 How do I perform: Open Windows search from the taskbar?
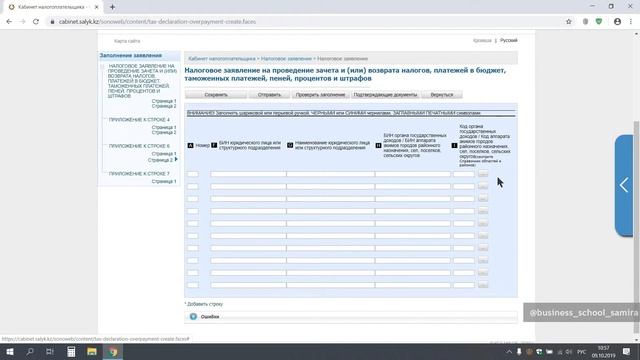pyautogui.click(x=30, y=351)
